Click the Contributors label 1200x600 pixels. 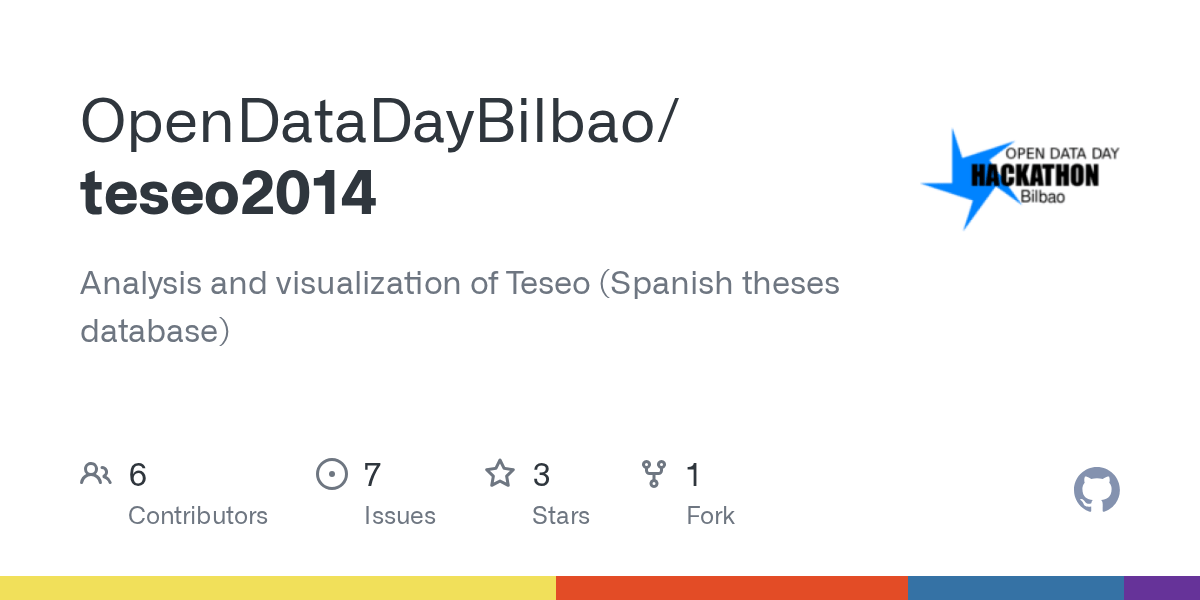click(x=198, y=516)
